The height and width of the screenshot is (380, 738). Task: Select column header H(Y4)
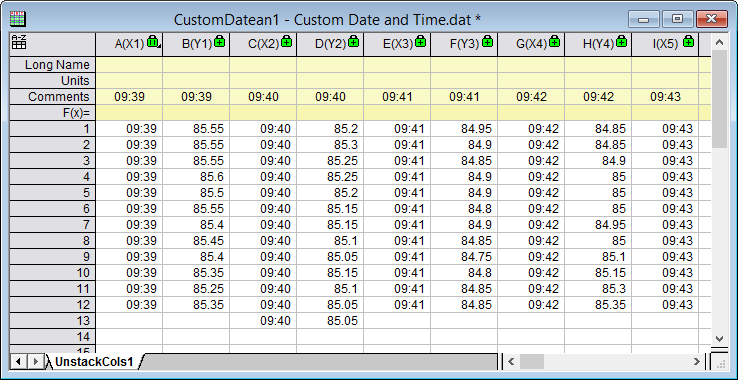[598, 44]
